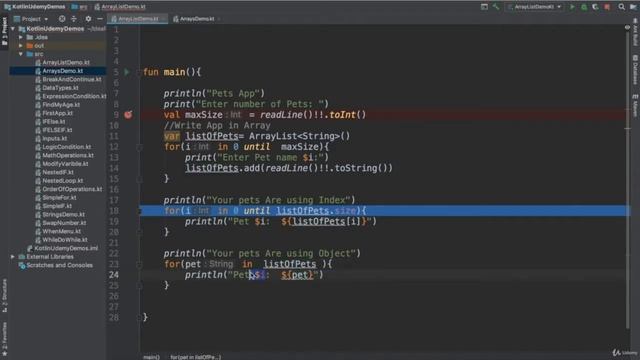The width and height of the screenshot is (640, 360).
Task: Run the ArrayListDemoKt configuration
Action: (x=572, y=7)
